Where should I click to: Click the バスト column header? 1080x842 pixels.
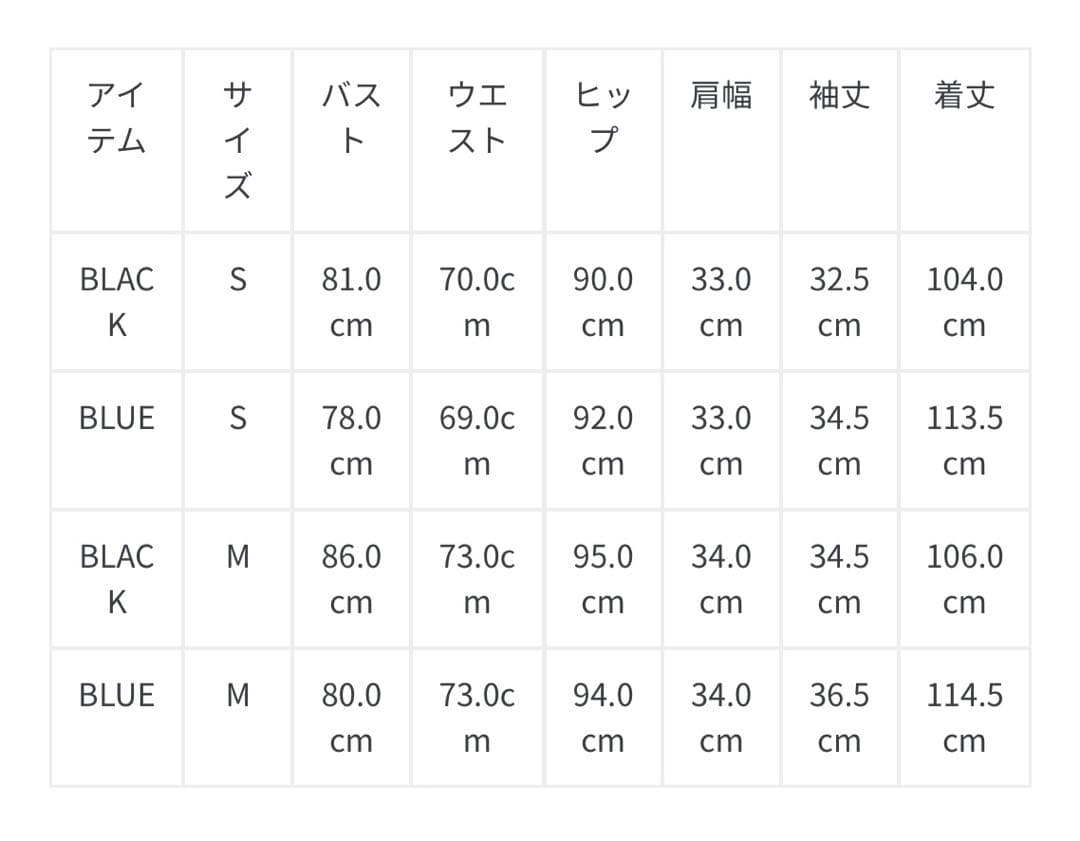[351, 118]
